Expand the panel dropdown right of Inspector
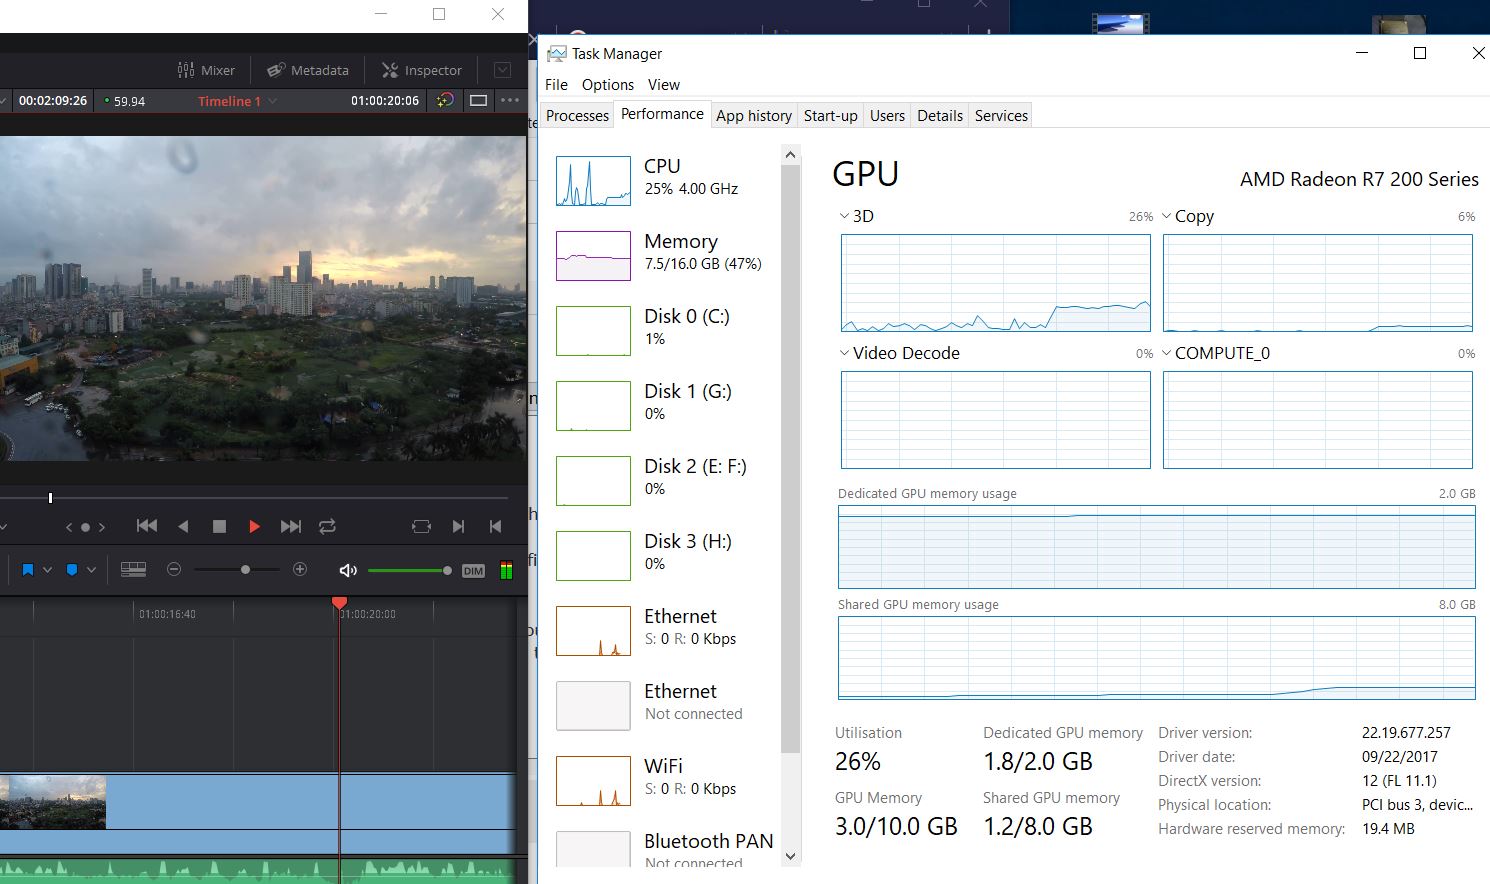The width and height of the screenshot is (1490, 884). (x=503, y=70)
